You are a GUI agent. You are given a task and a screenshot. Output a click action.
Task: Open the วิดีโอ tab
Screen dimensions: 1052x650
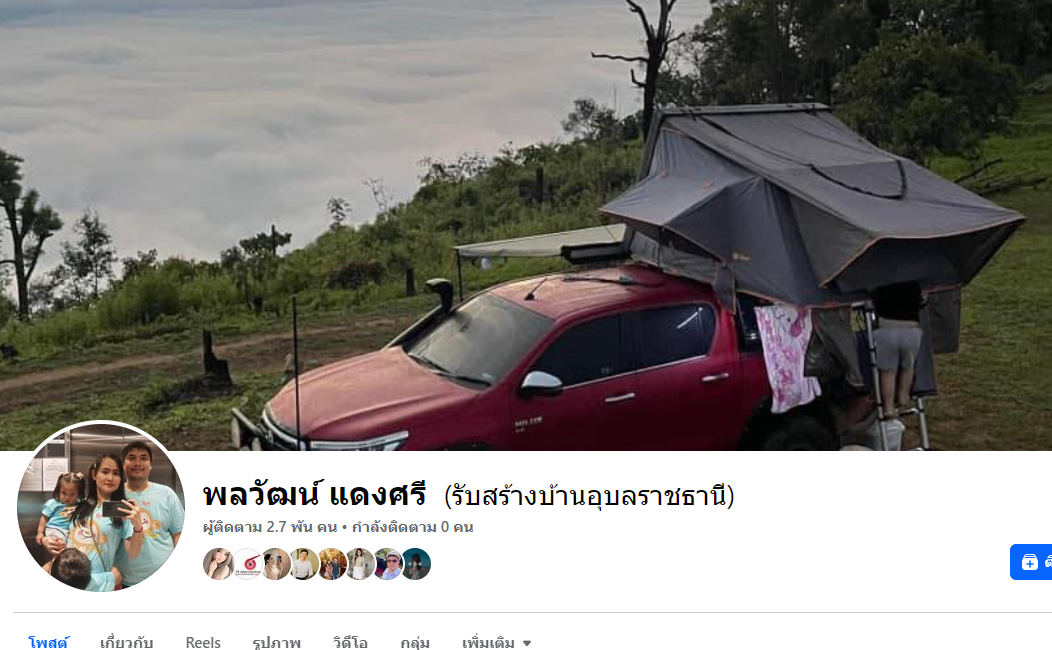(x=350, y=643)
